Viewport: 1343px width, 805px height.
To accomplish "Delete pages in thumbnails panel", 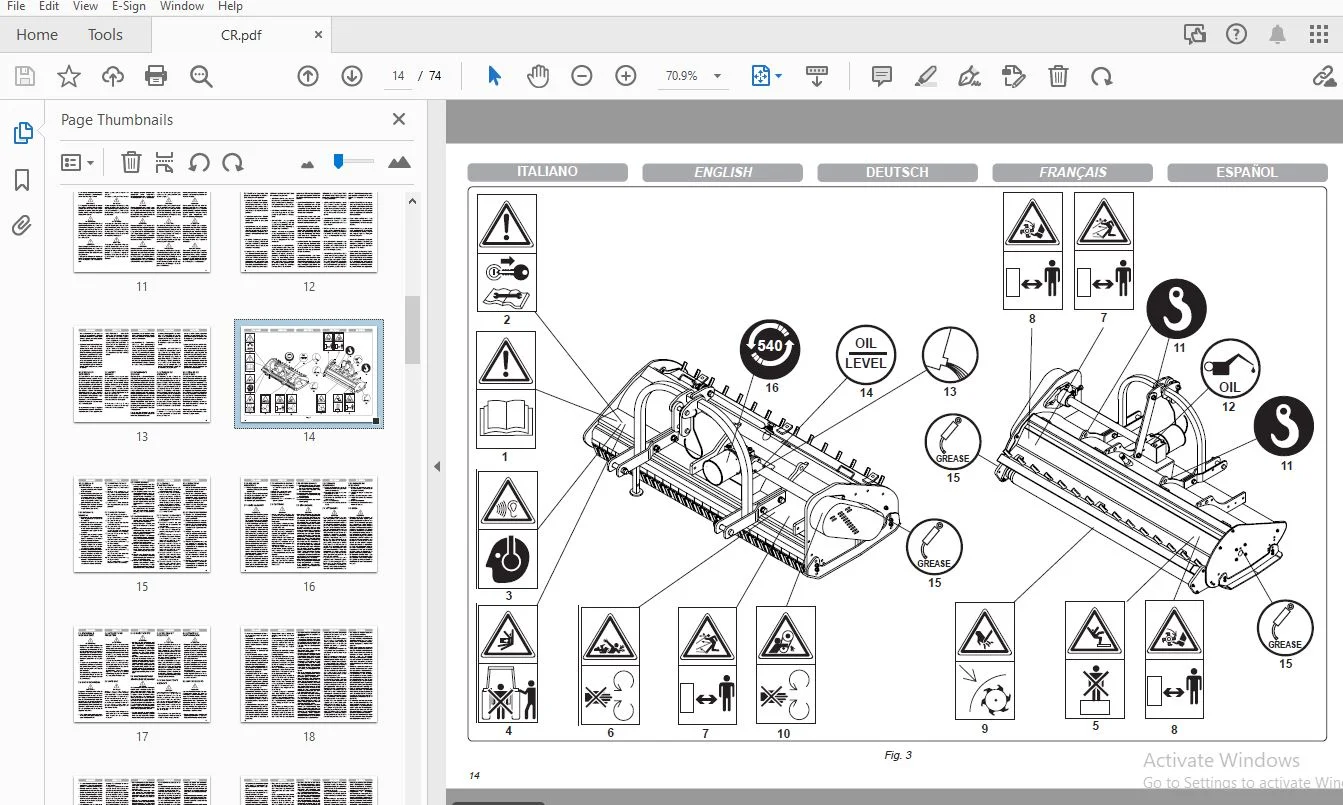I will (131, 162).
